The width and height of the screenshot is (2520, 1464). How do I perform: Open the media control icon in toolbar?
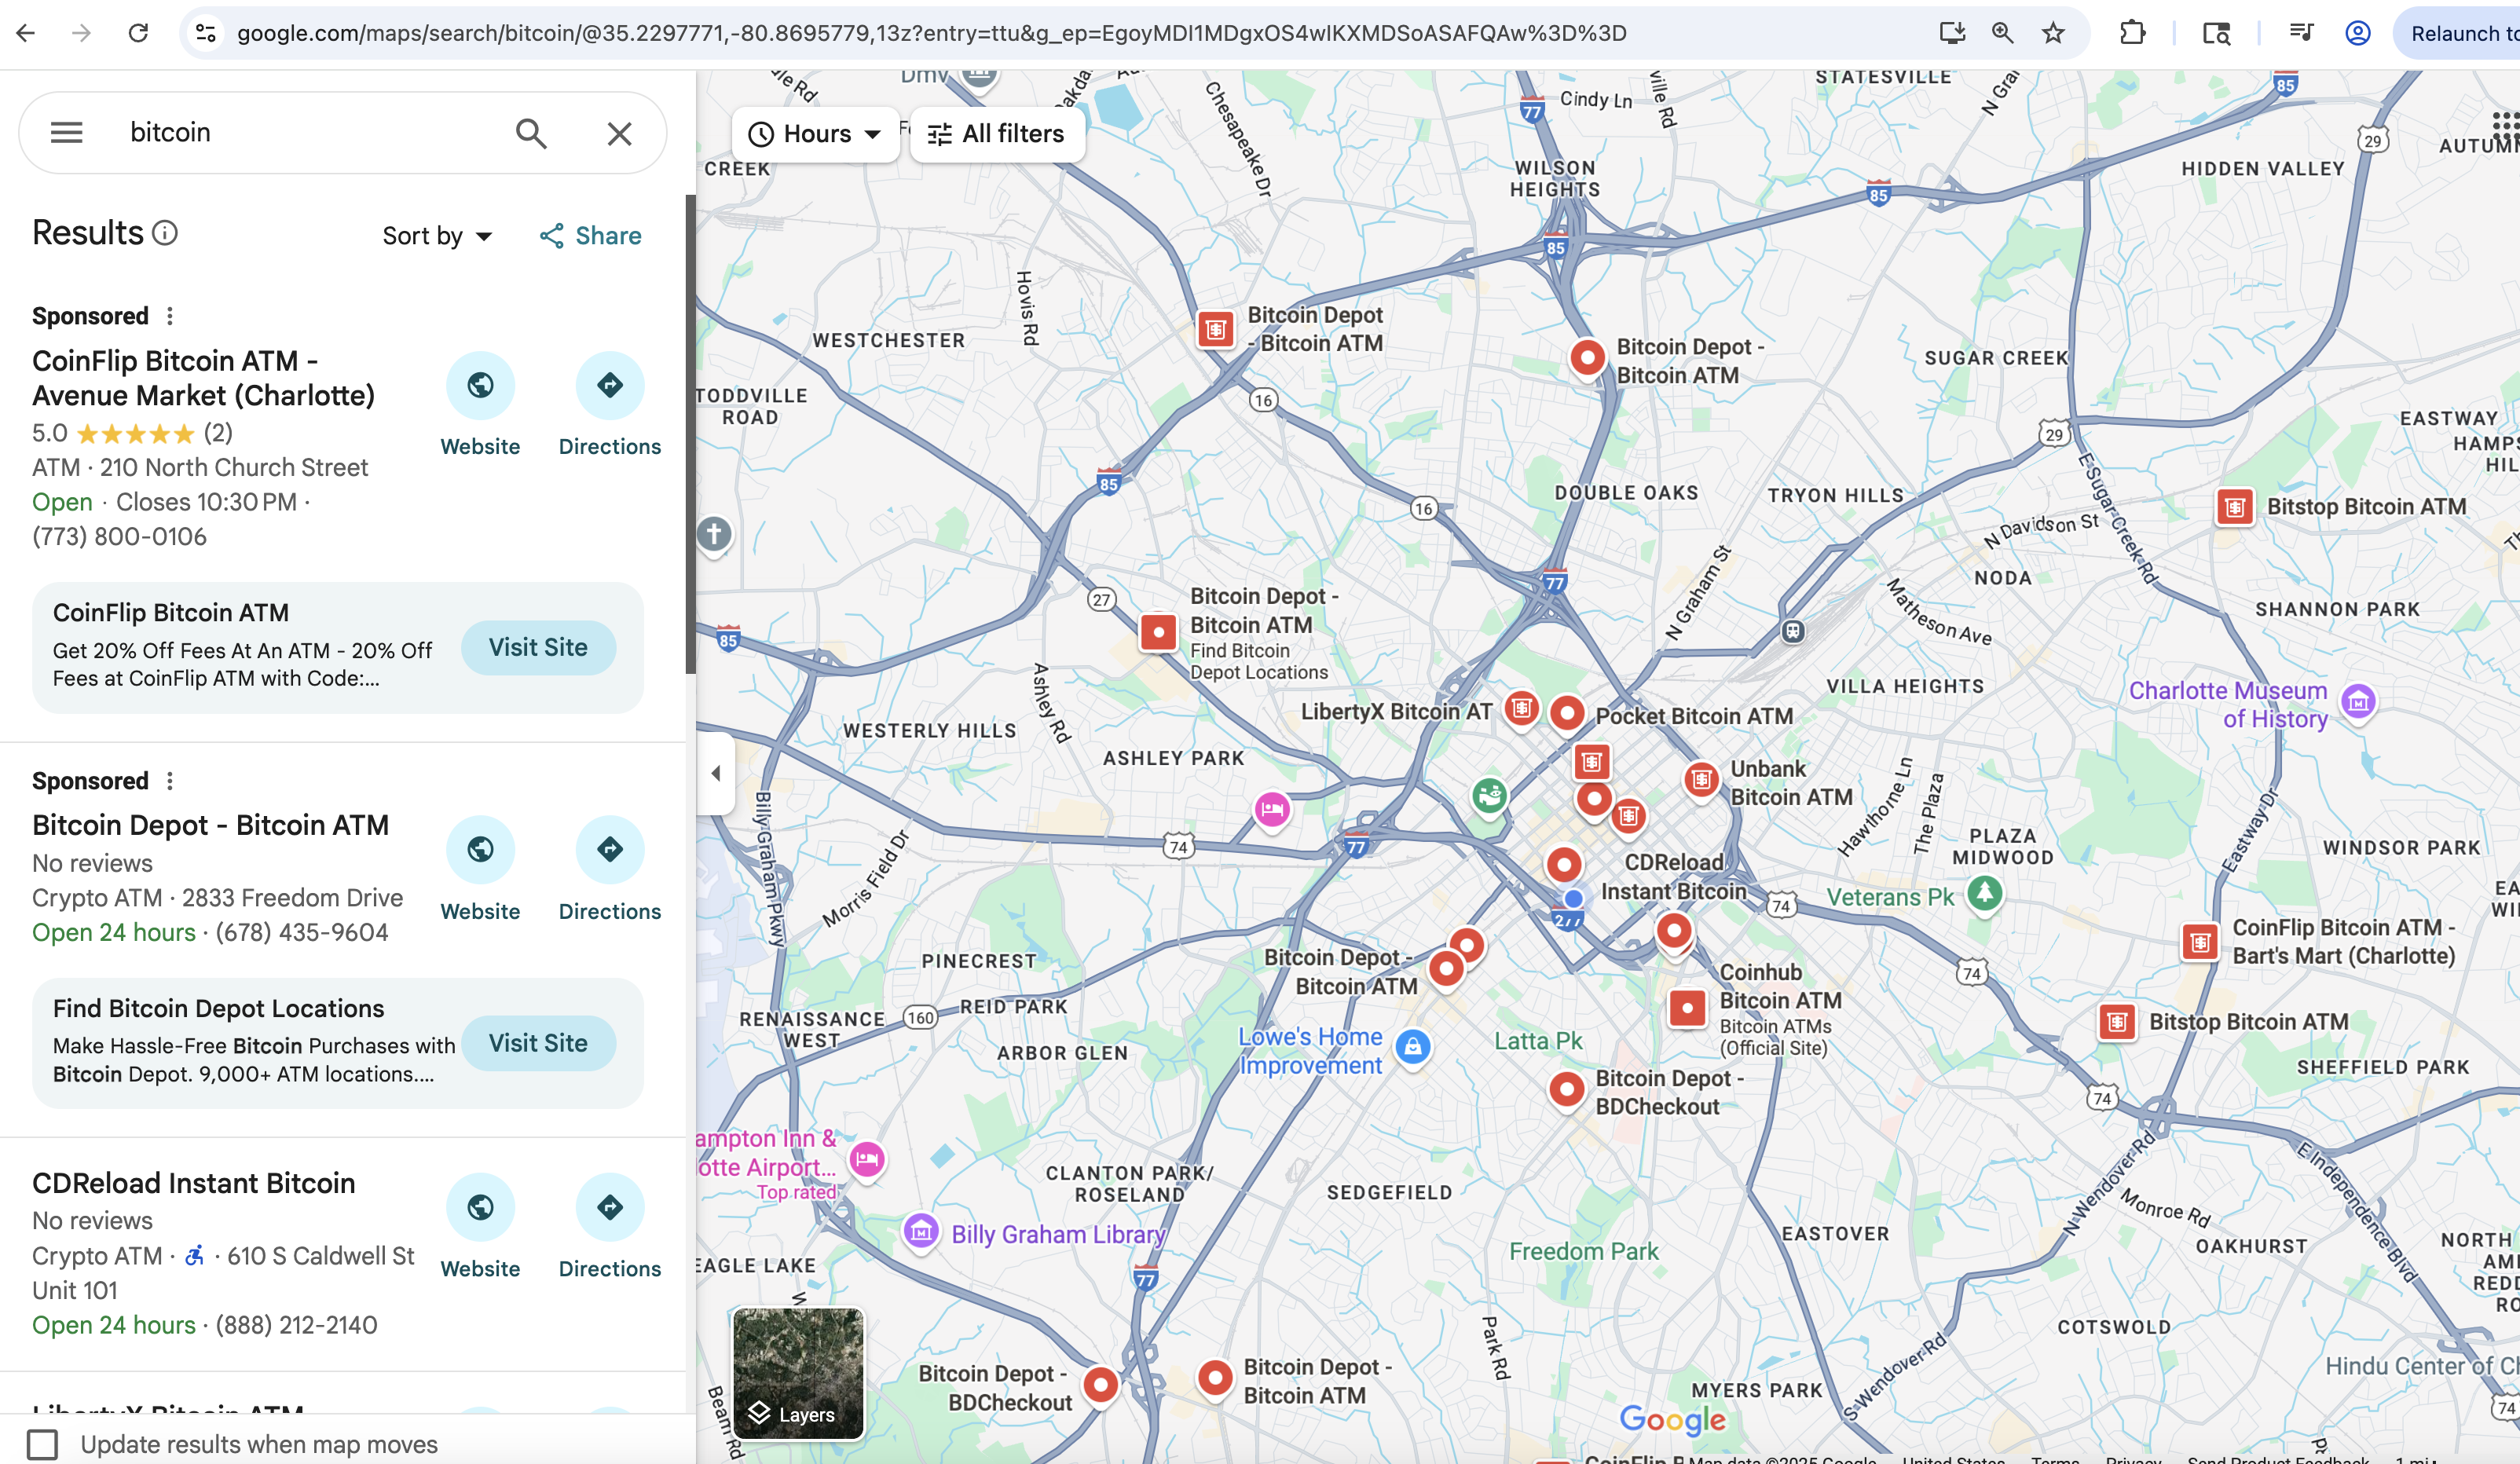tap(2301, 33)
